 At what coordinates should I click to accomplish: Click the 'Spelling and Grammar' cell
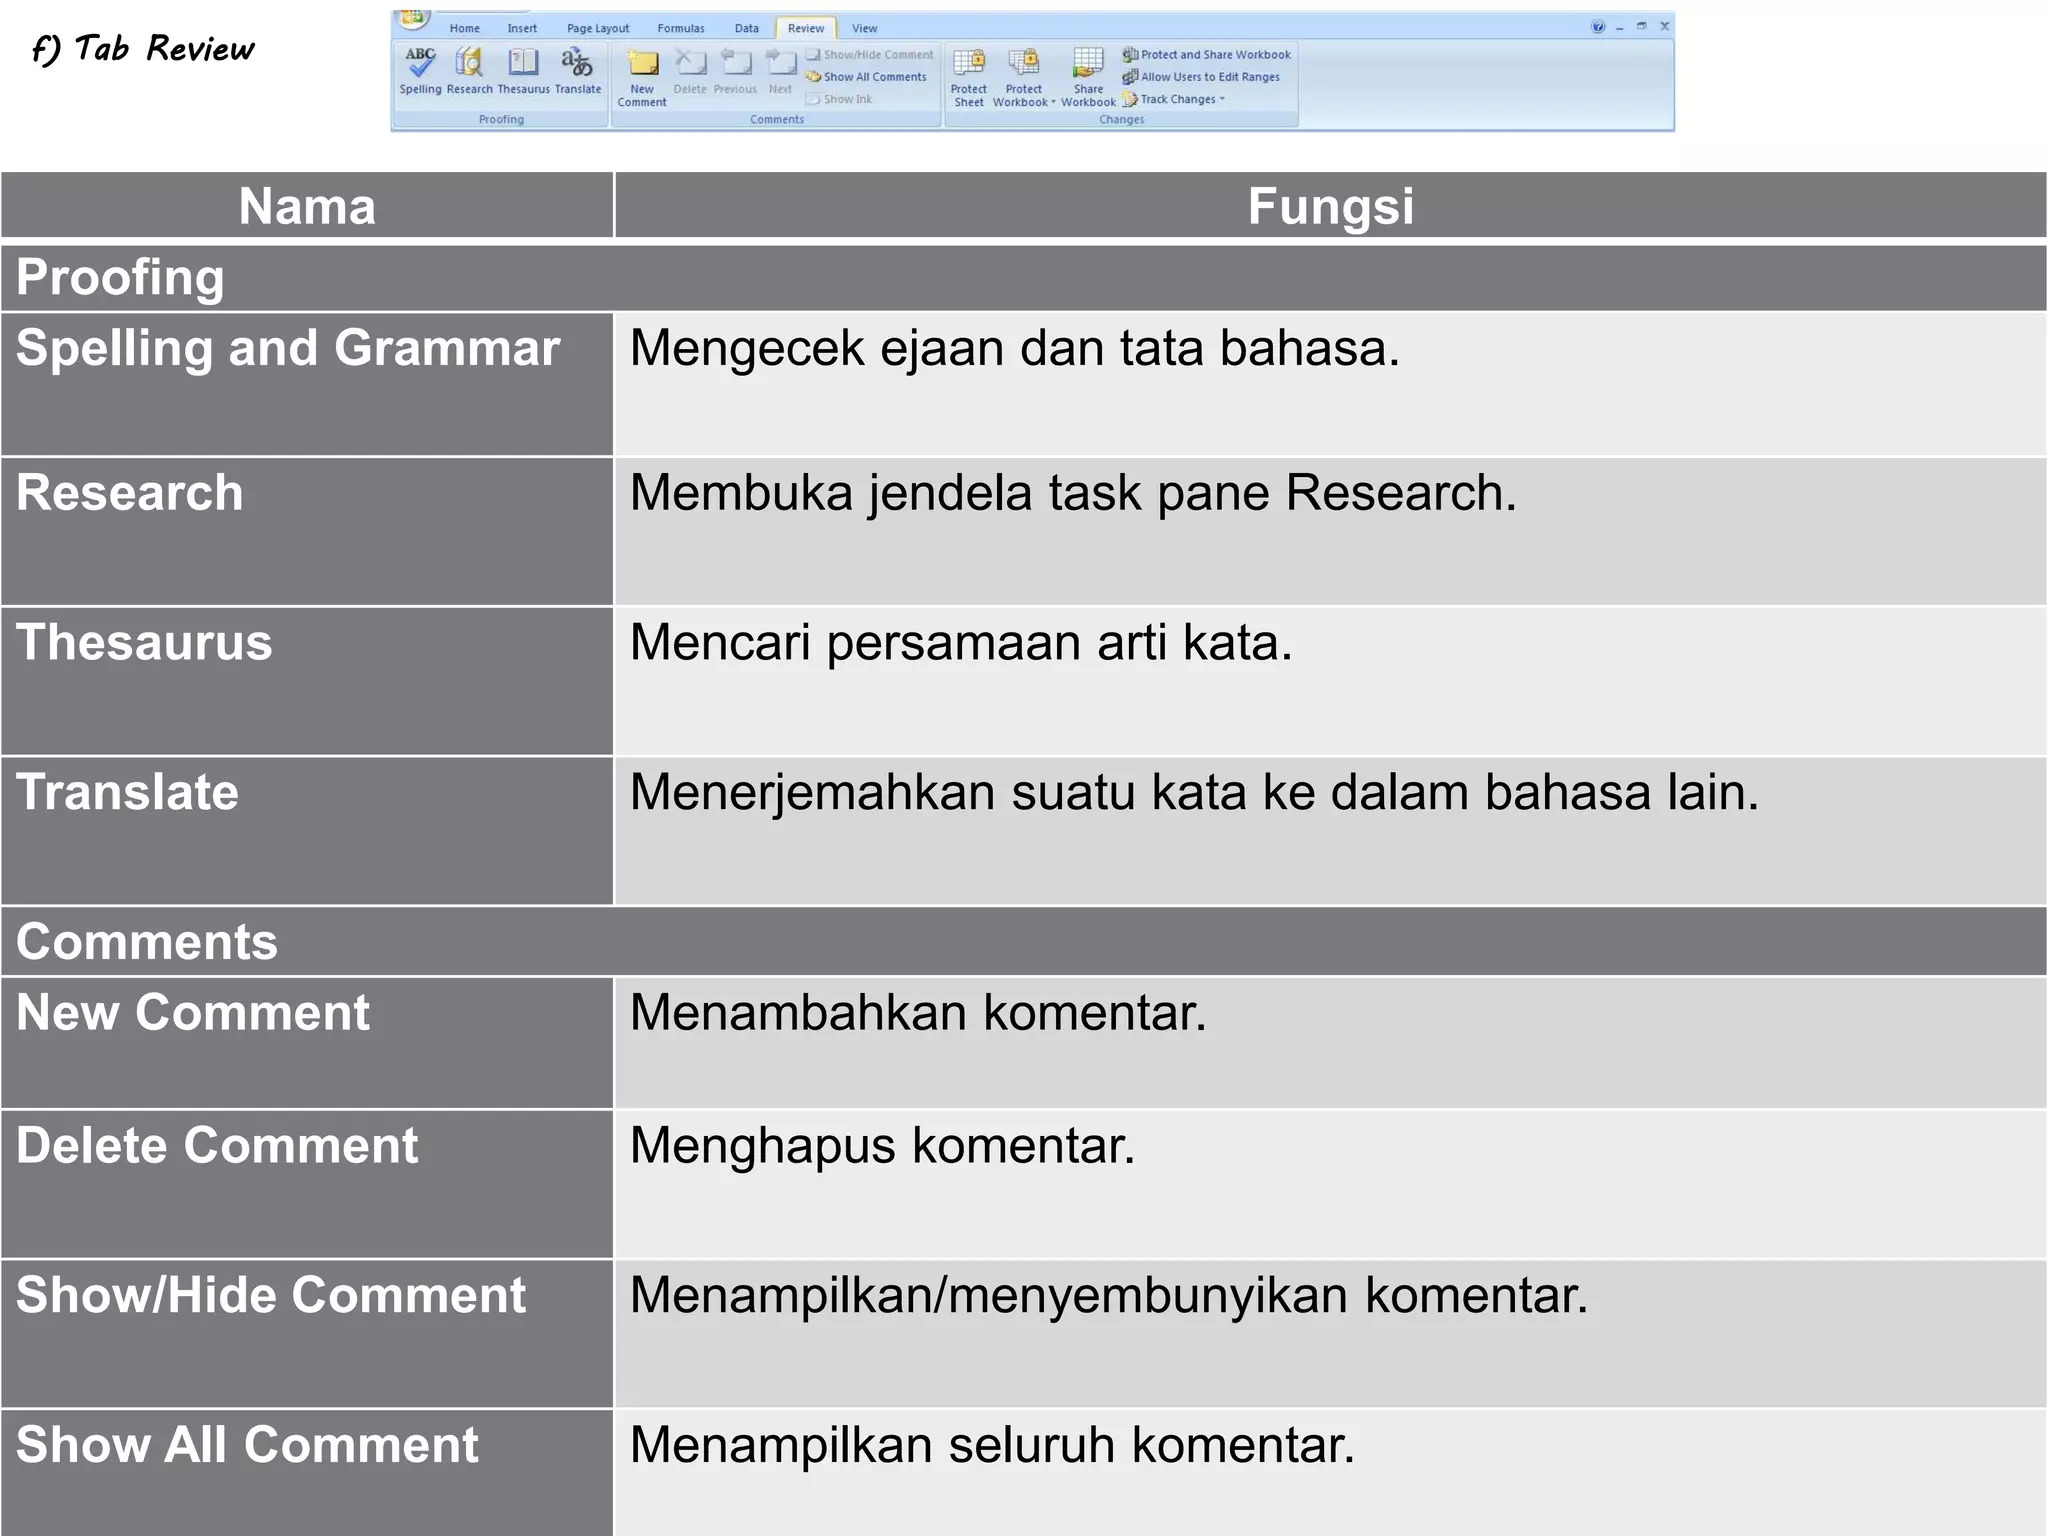[307, 384]
